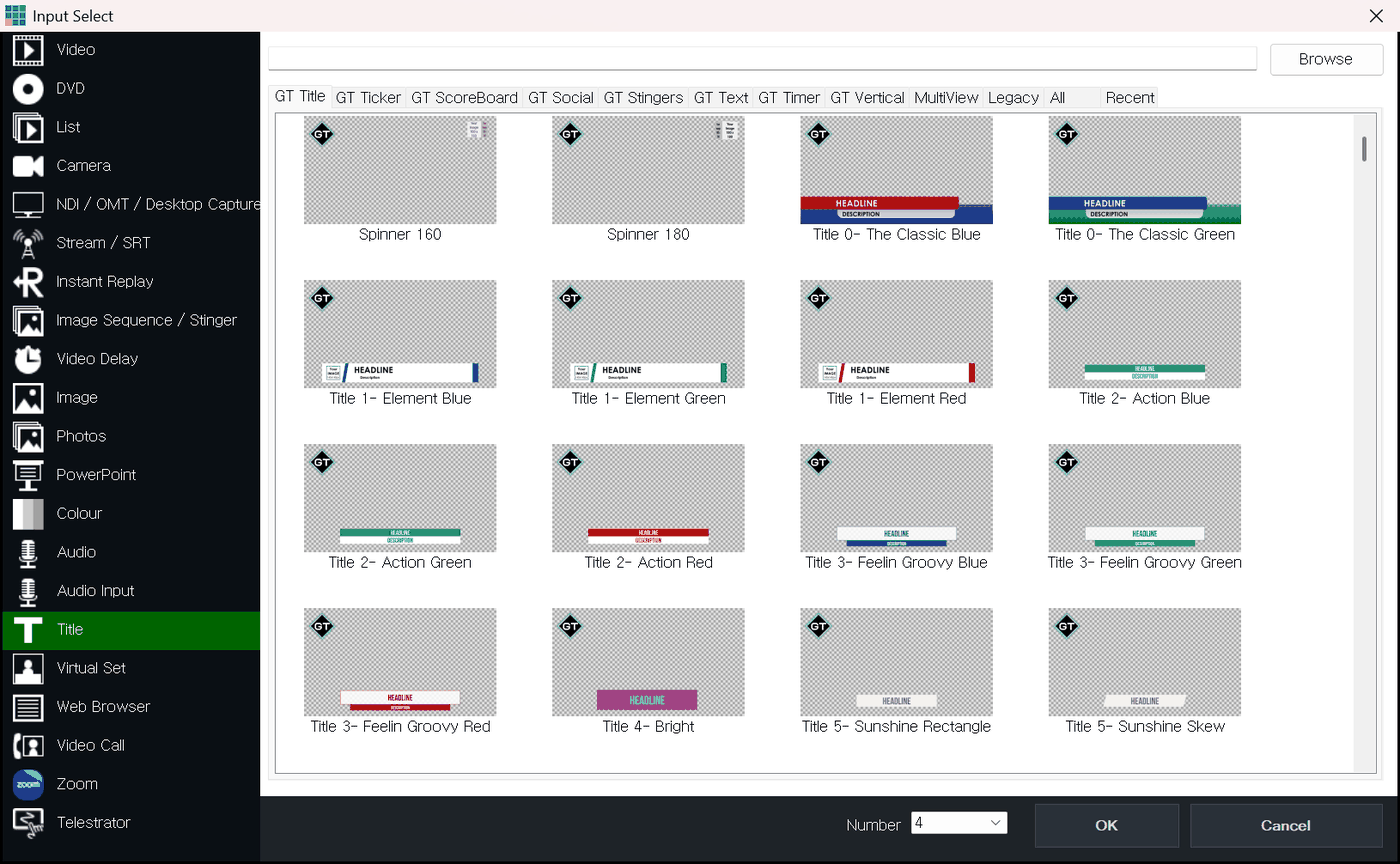The width and height of the screenshot is (1400, 864).
Task: Choose the Audio Input icon
Action: click(x=28, y=591)
